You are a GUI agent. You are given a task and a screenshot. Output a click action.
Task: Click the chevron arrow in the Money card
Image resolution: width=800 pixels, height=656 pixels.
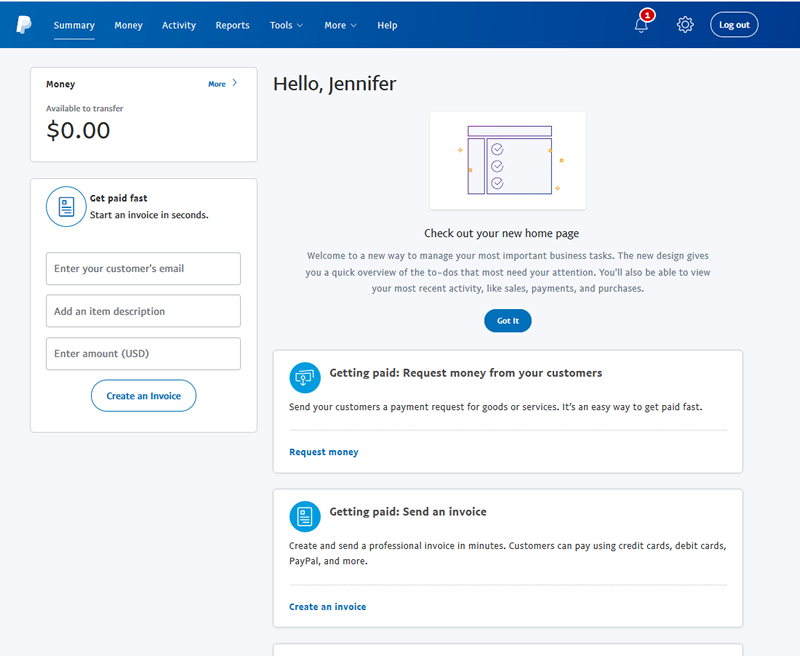tap(235, 83)
